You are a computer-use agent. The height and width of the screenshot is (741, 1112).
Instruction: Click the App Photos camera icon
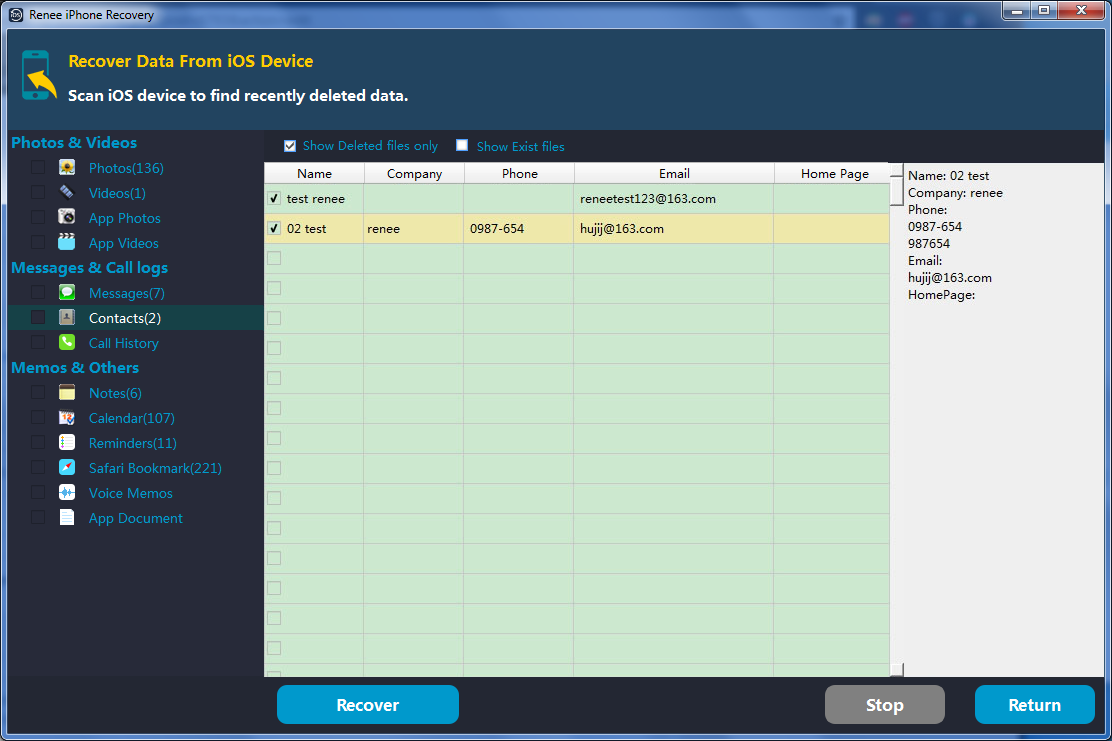[67, 217]
